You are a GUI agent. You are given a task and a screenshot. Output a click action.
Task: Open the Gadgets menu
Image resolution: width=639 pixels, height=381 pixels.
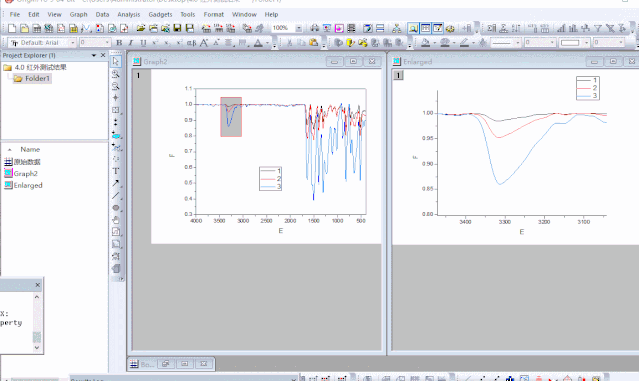[160, 14]
